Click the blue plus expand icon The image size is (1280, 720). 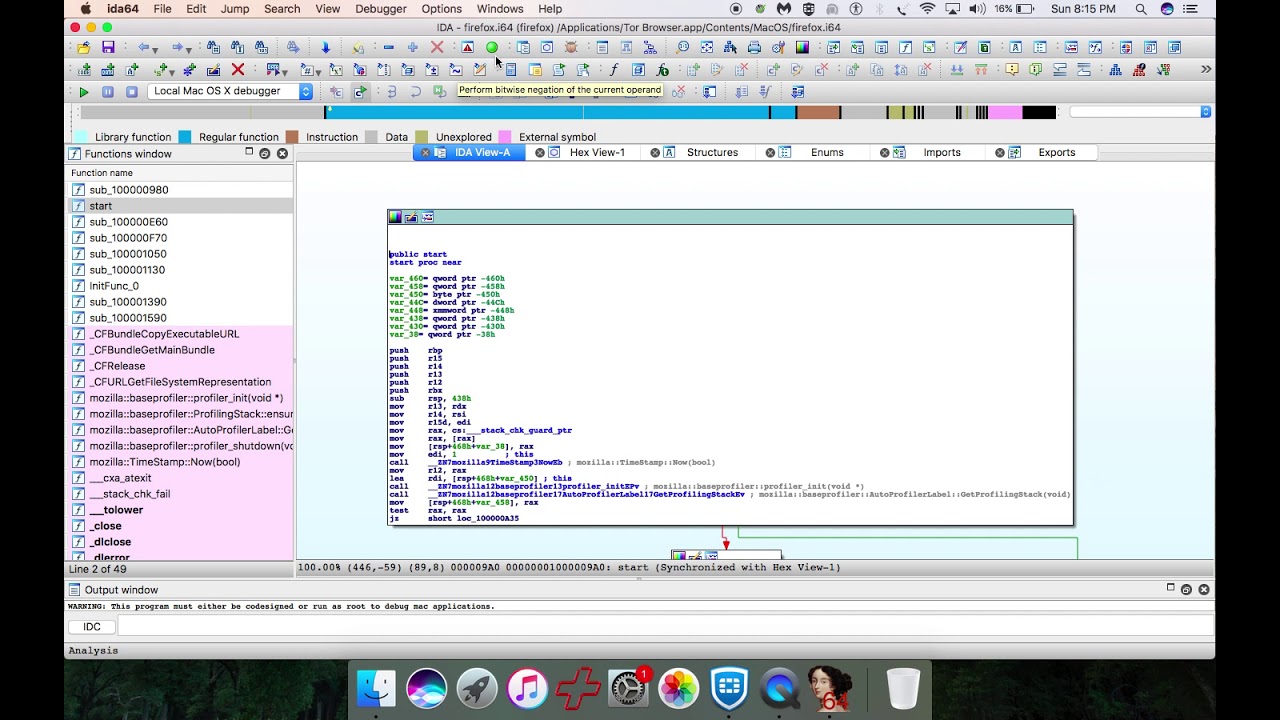tap(412, 47)
